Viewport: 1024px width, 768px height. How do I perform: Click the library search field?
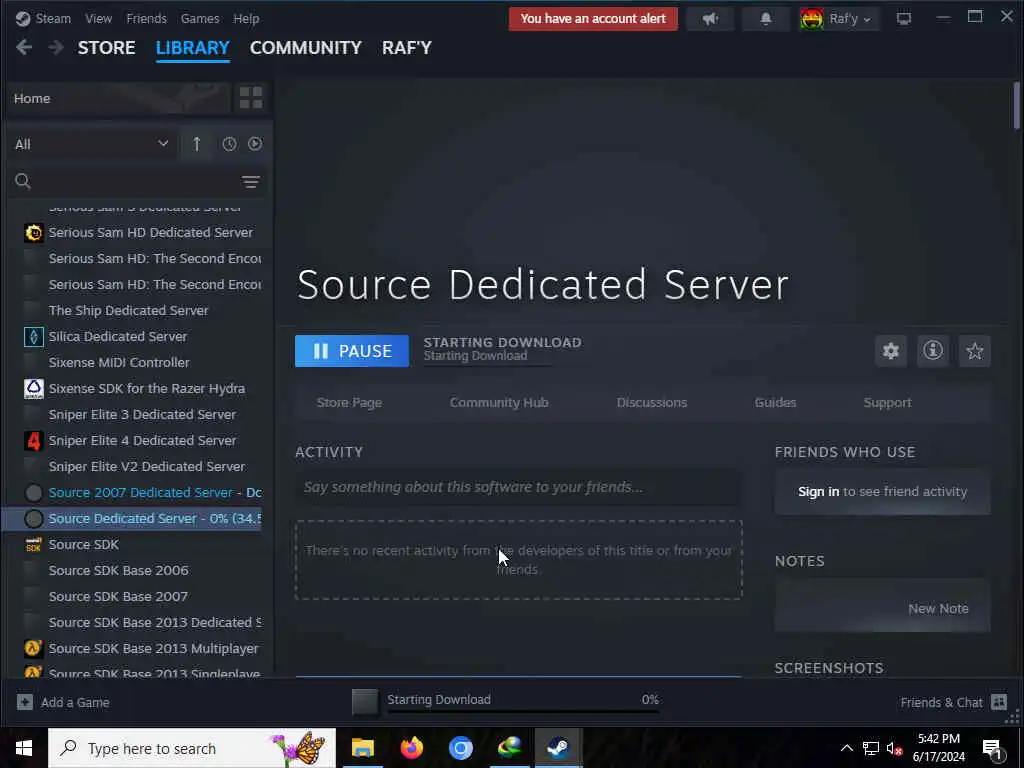[137, 181]
